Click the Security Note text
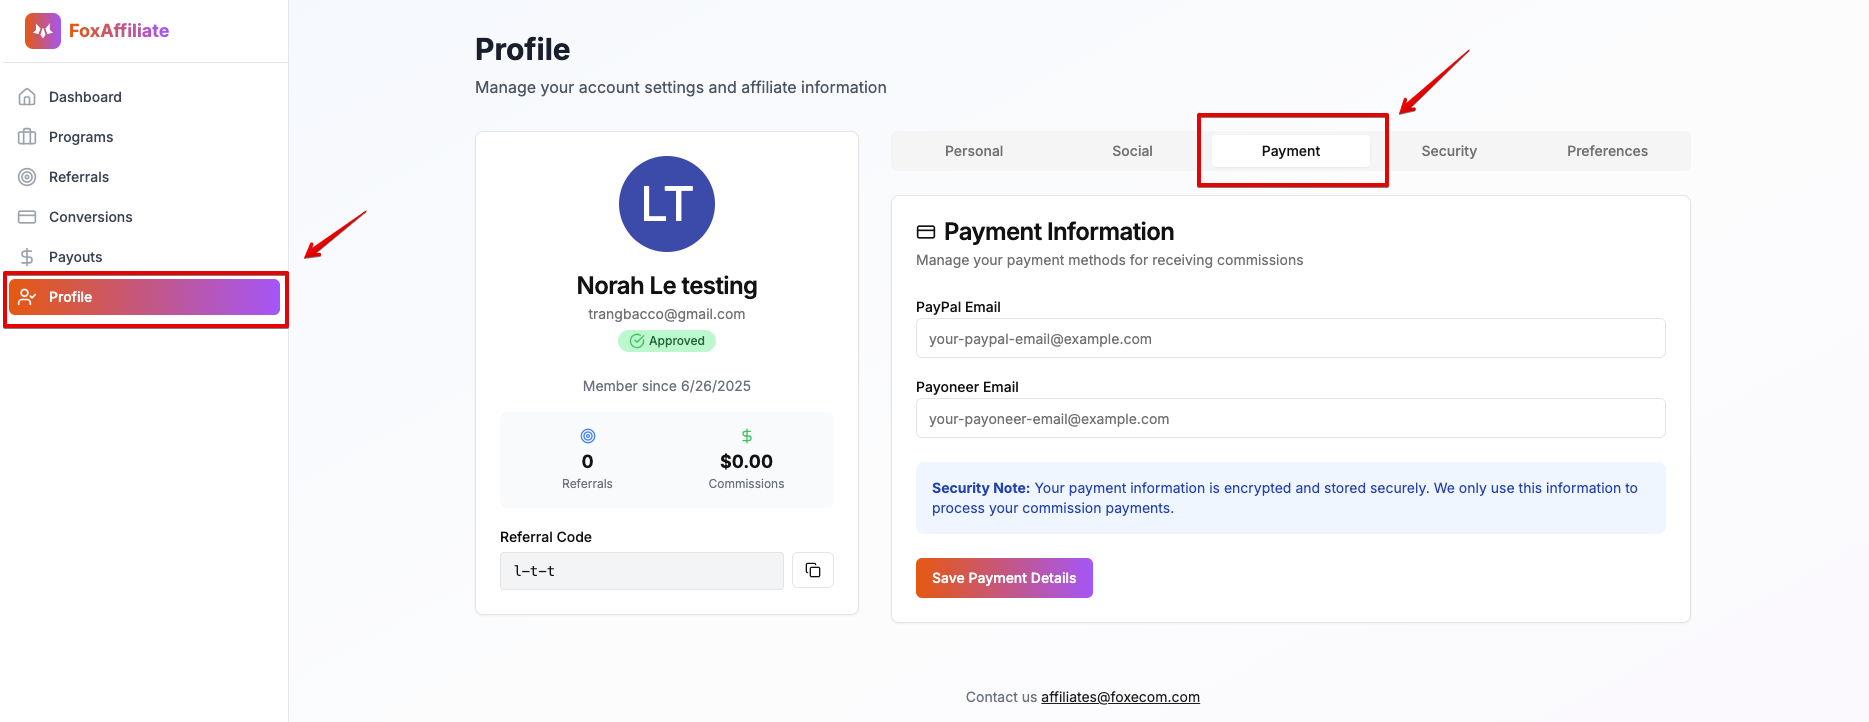The image size is (1869, 722). (1285, 498)
